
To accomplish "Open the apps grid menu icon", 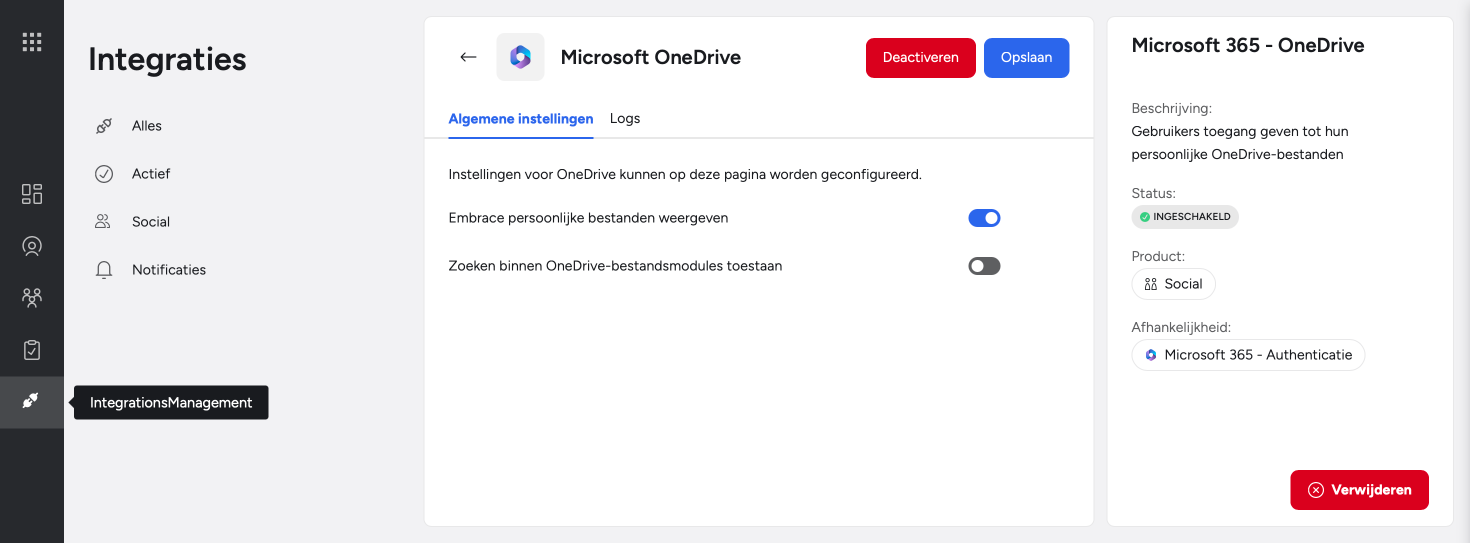I will (x=32, y=42).
